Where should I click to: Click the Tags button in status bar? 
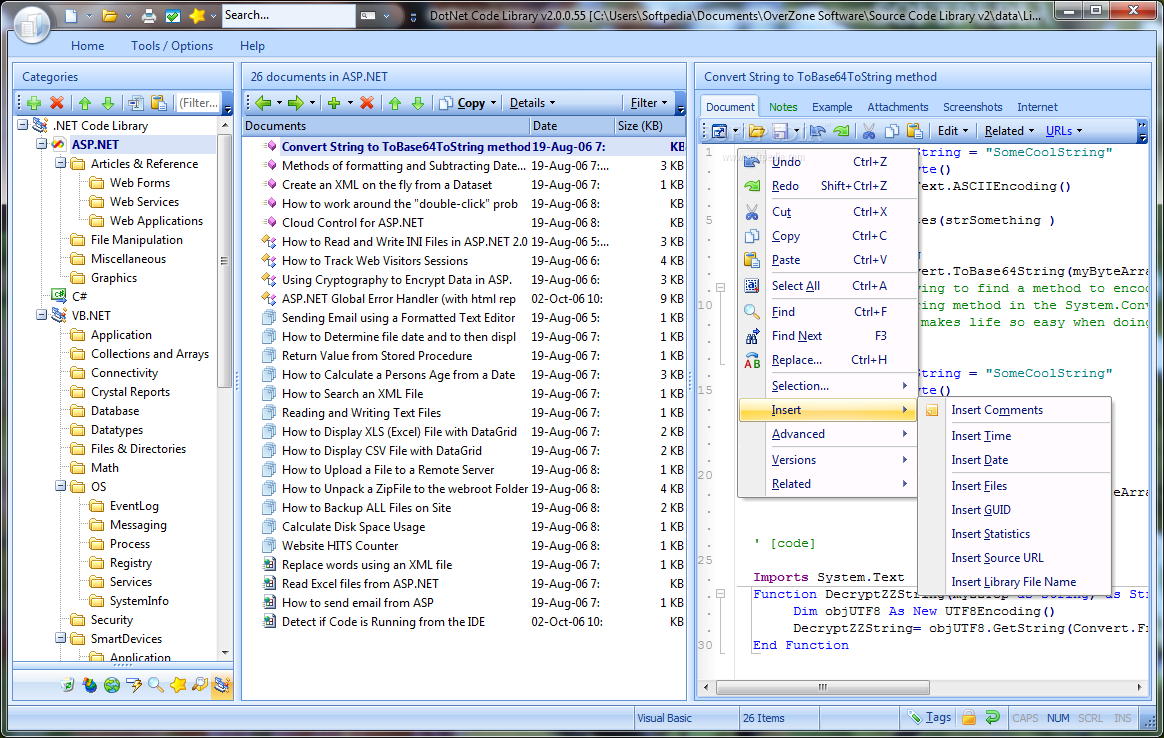929,717
